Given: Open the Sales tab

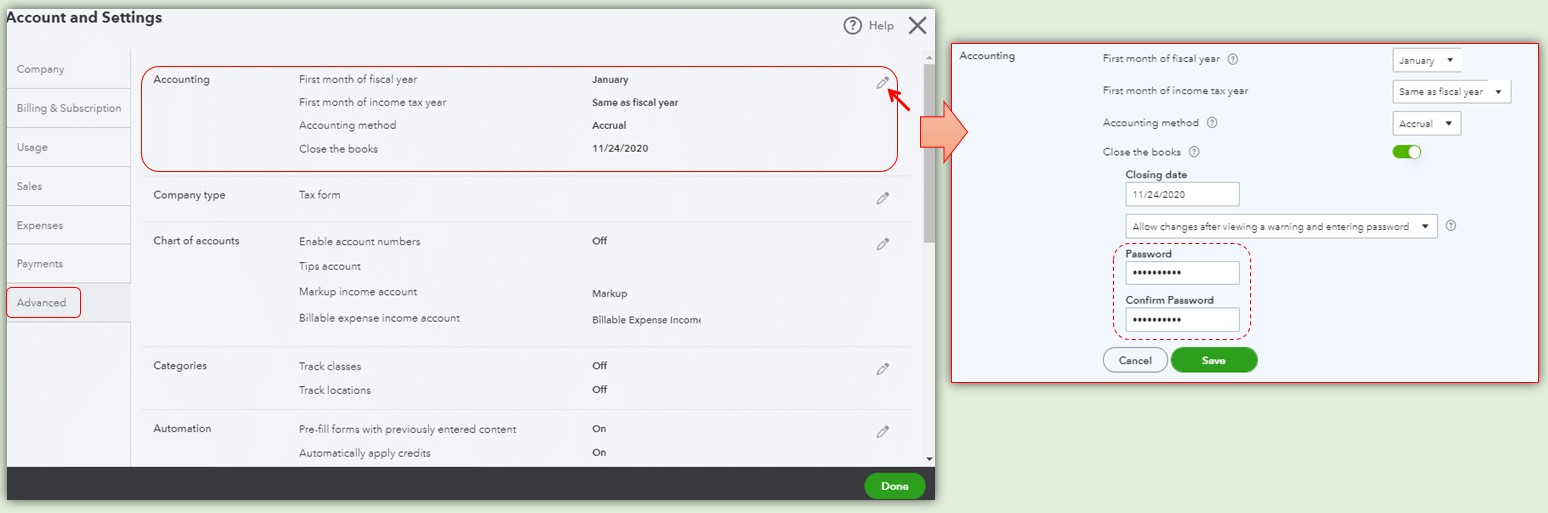Looking at the screenshot, I should click(x=68, y=186).
